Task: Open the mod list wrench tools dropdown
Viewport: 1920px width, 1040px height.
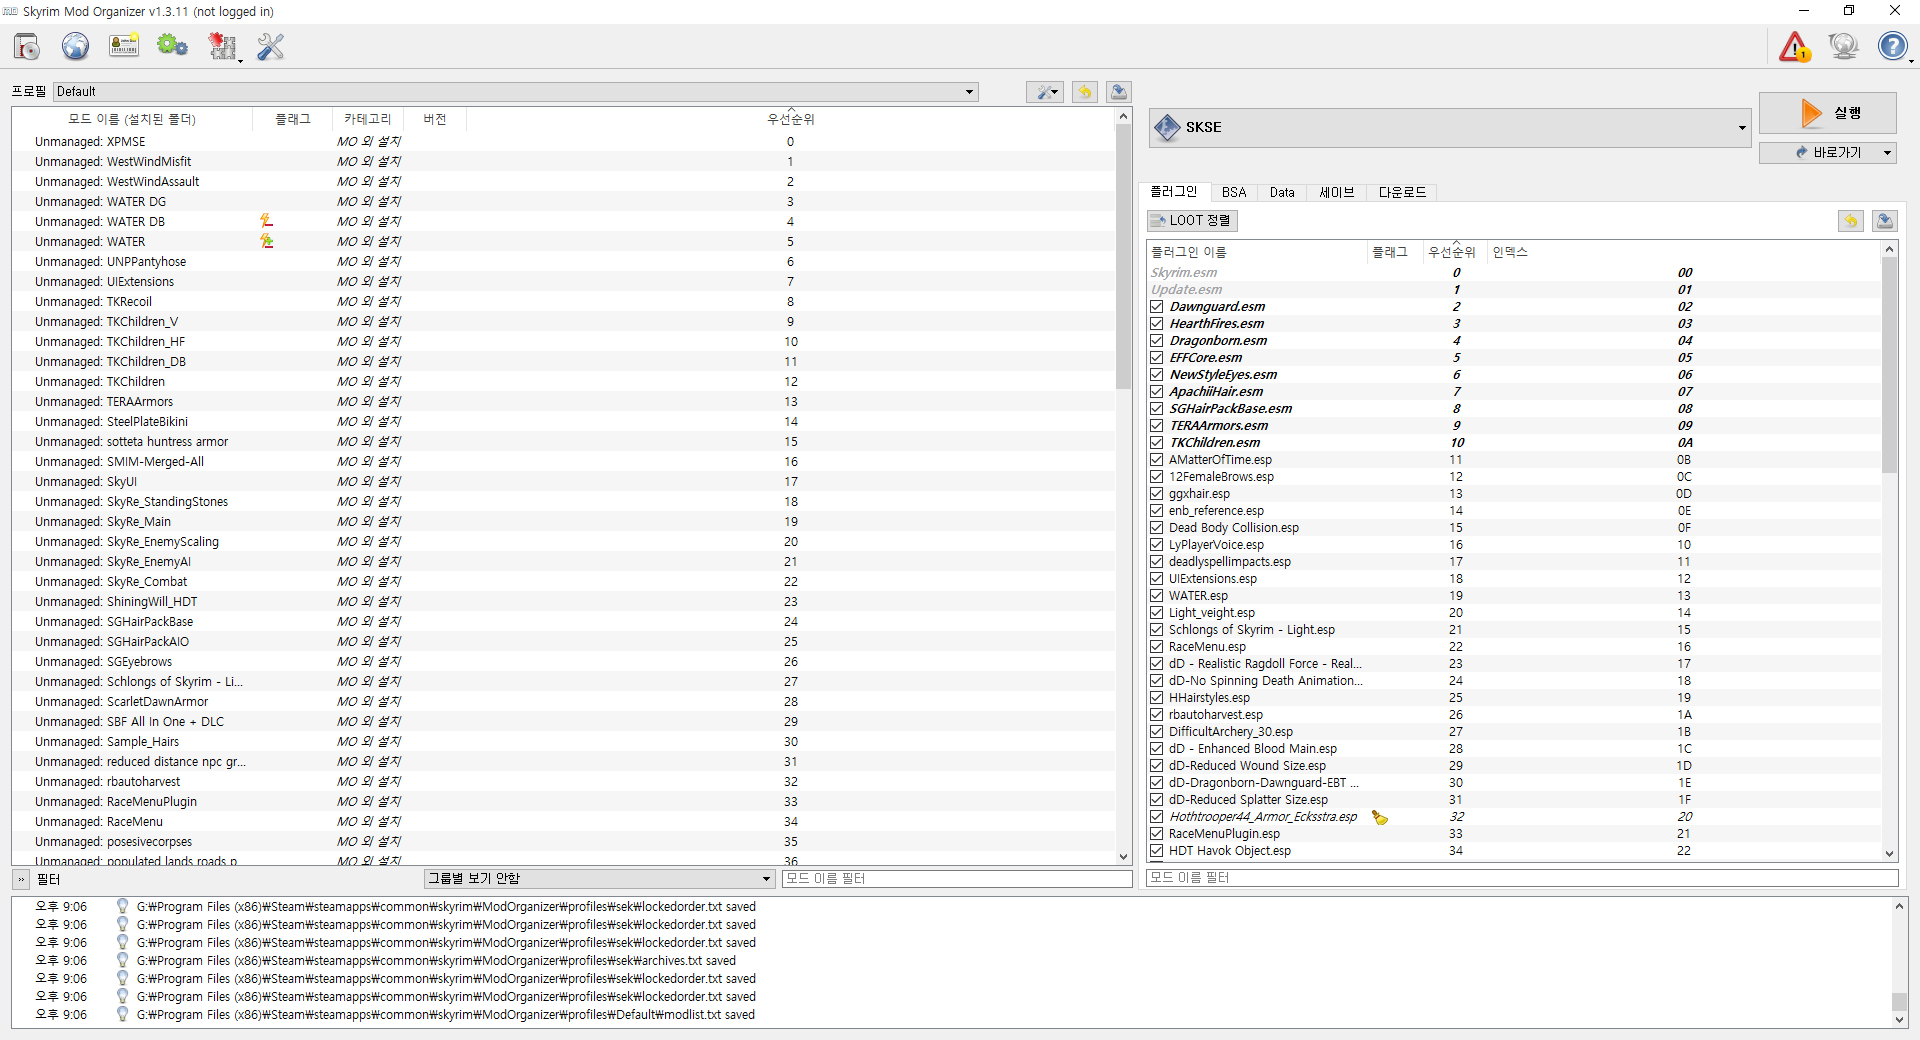Action: [1045, 92]
